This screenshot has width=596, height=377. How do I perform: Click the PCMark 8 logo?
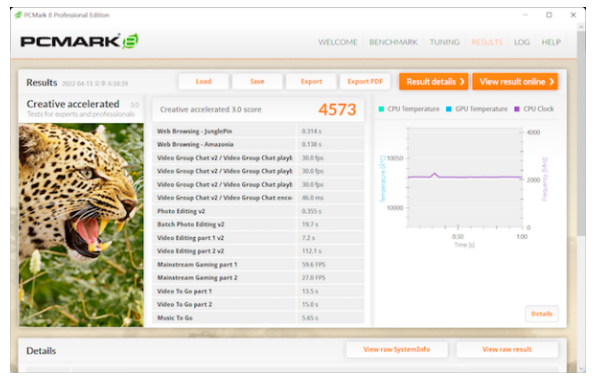79,41
